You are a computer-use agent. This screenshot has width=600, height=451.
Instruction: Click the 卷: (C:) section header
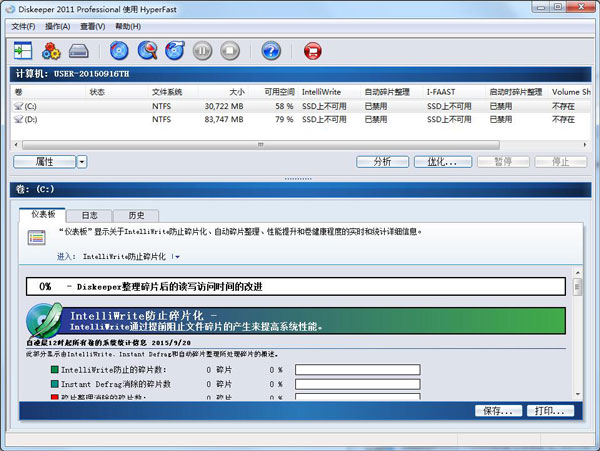[x=300, y=189]
